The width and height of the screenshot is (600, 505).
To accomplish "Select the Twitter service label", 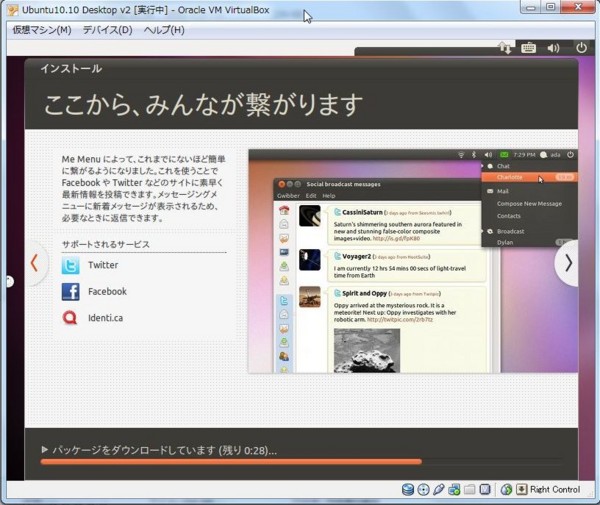I will pyautogui.click(x=103, y=265).
